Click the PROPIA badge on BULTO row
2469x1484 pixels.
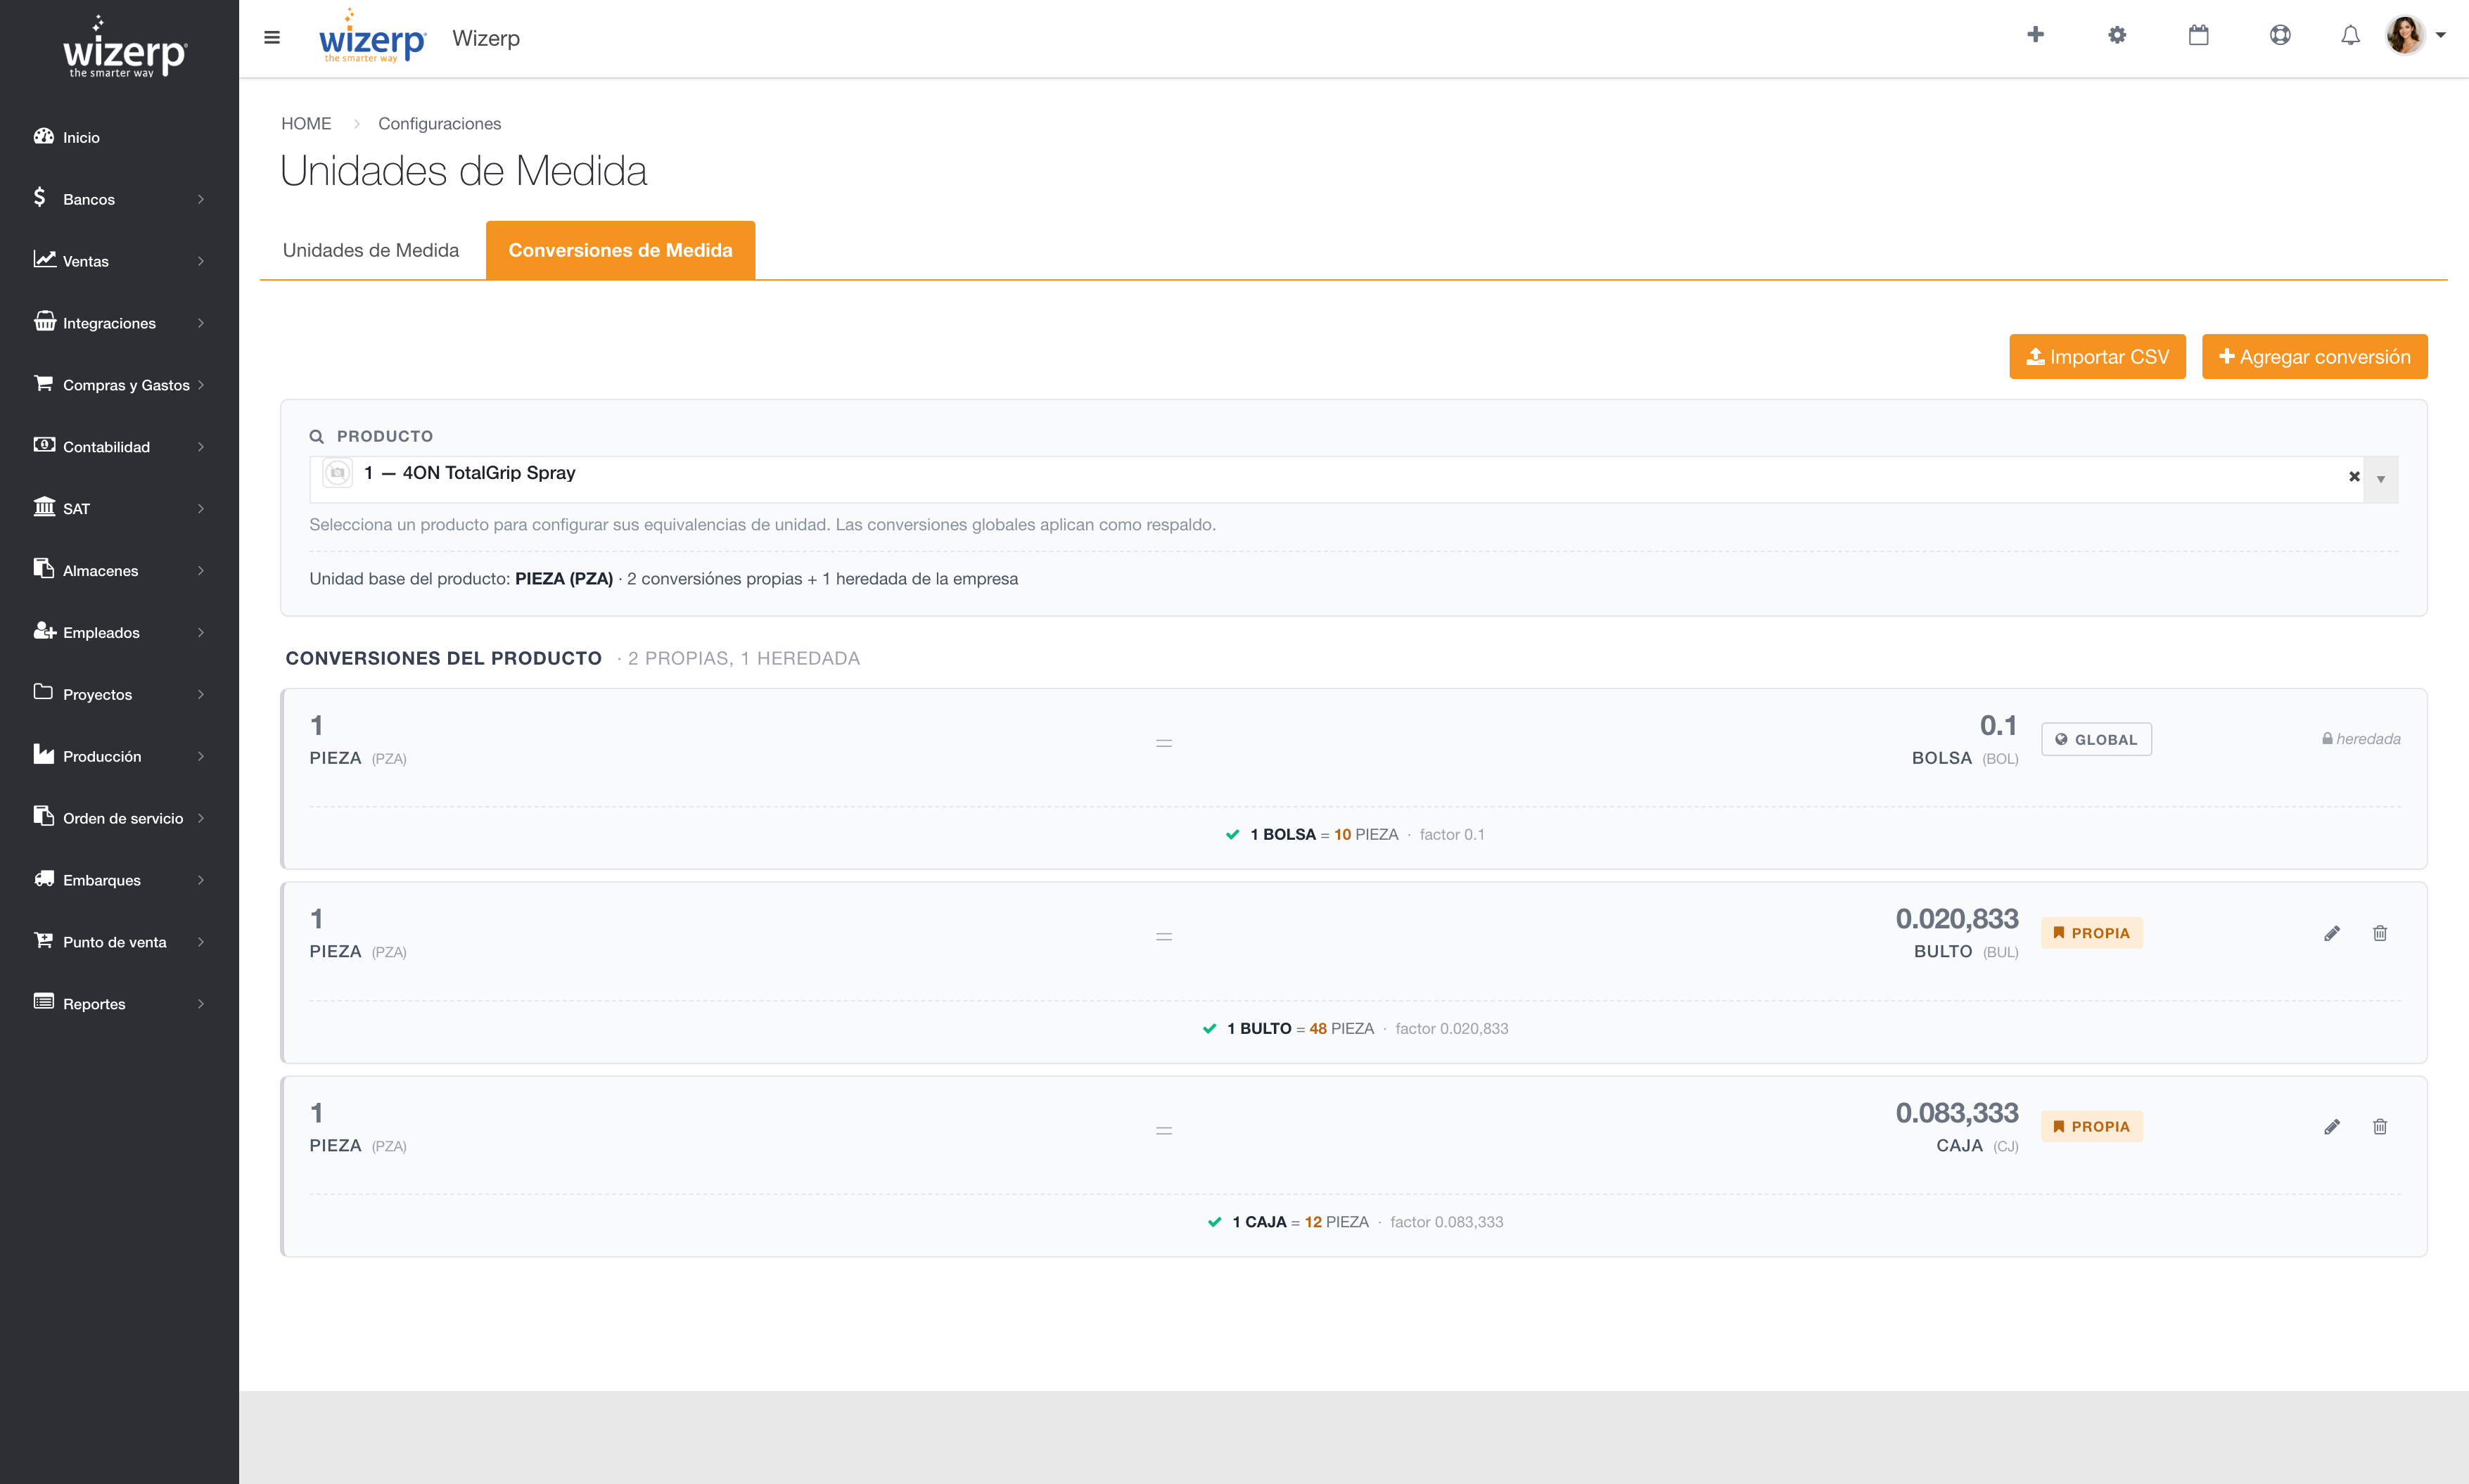pos(2092,933)
